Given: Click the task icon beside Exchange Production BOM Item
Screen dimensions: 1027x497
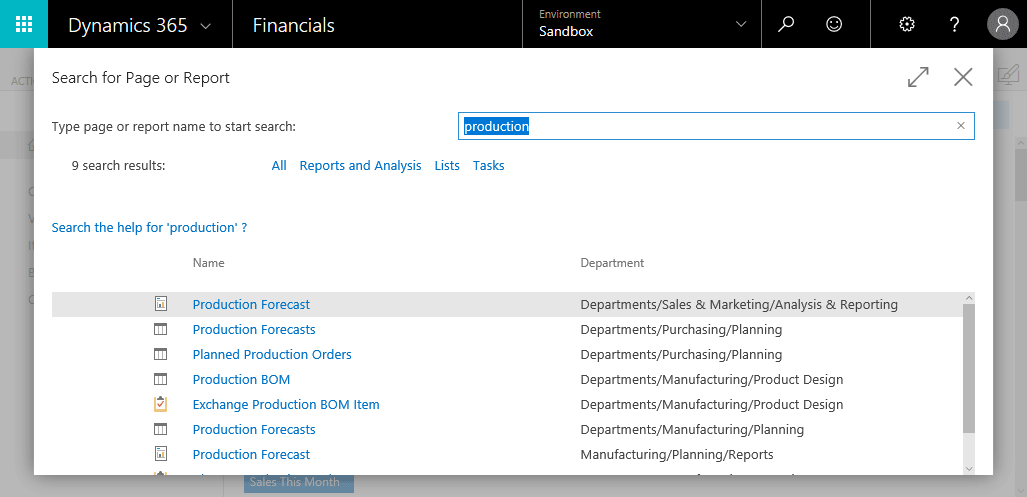Looking at the screenshot, I should pyautogui.click(x=160, y=405).
